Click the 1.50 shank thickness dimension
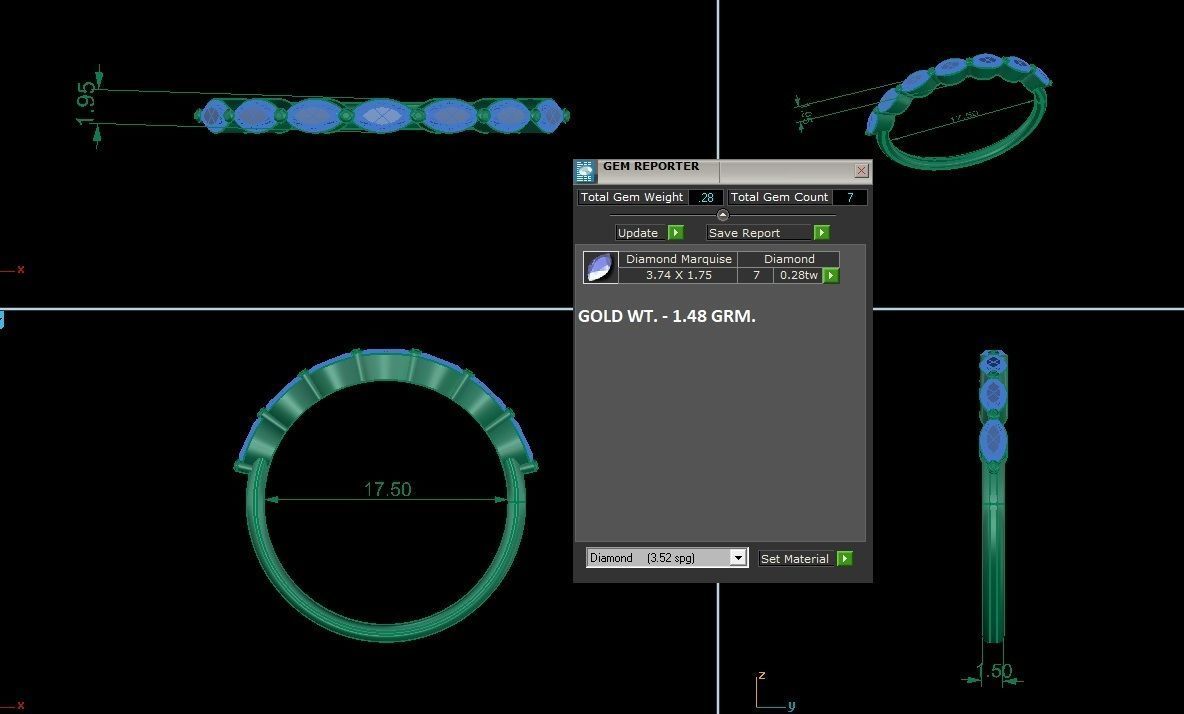Screen dimensions: 1184x714 point(993,670)
